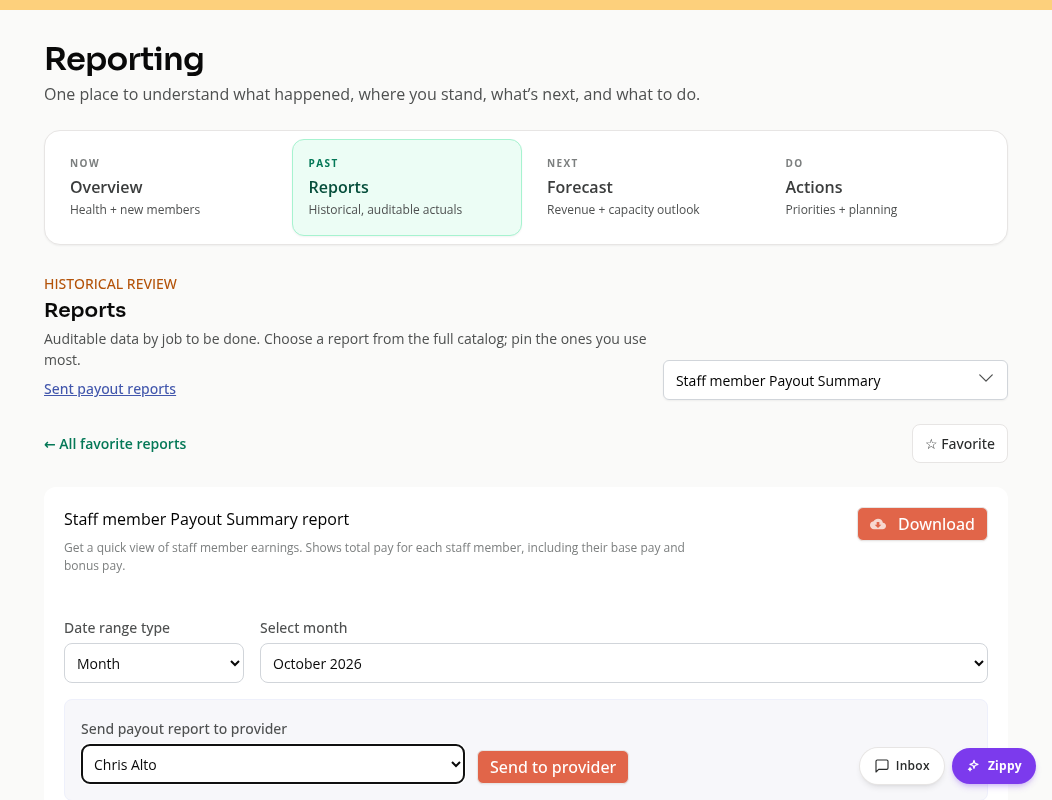
Task: Open the Date range type dropdown
Action: (x=154, y=663)
